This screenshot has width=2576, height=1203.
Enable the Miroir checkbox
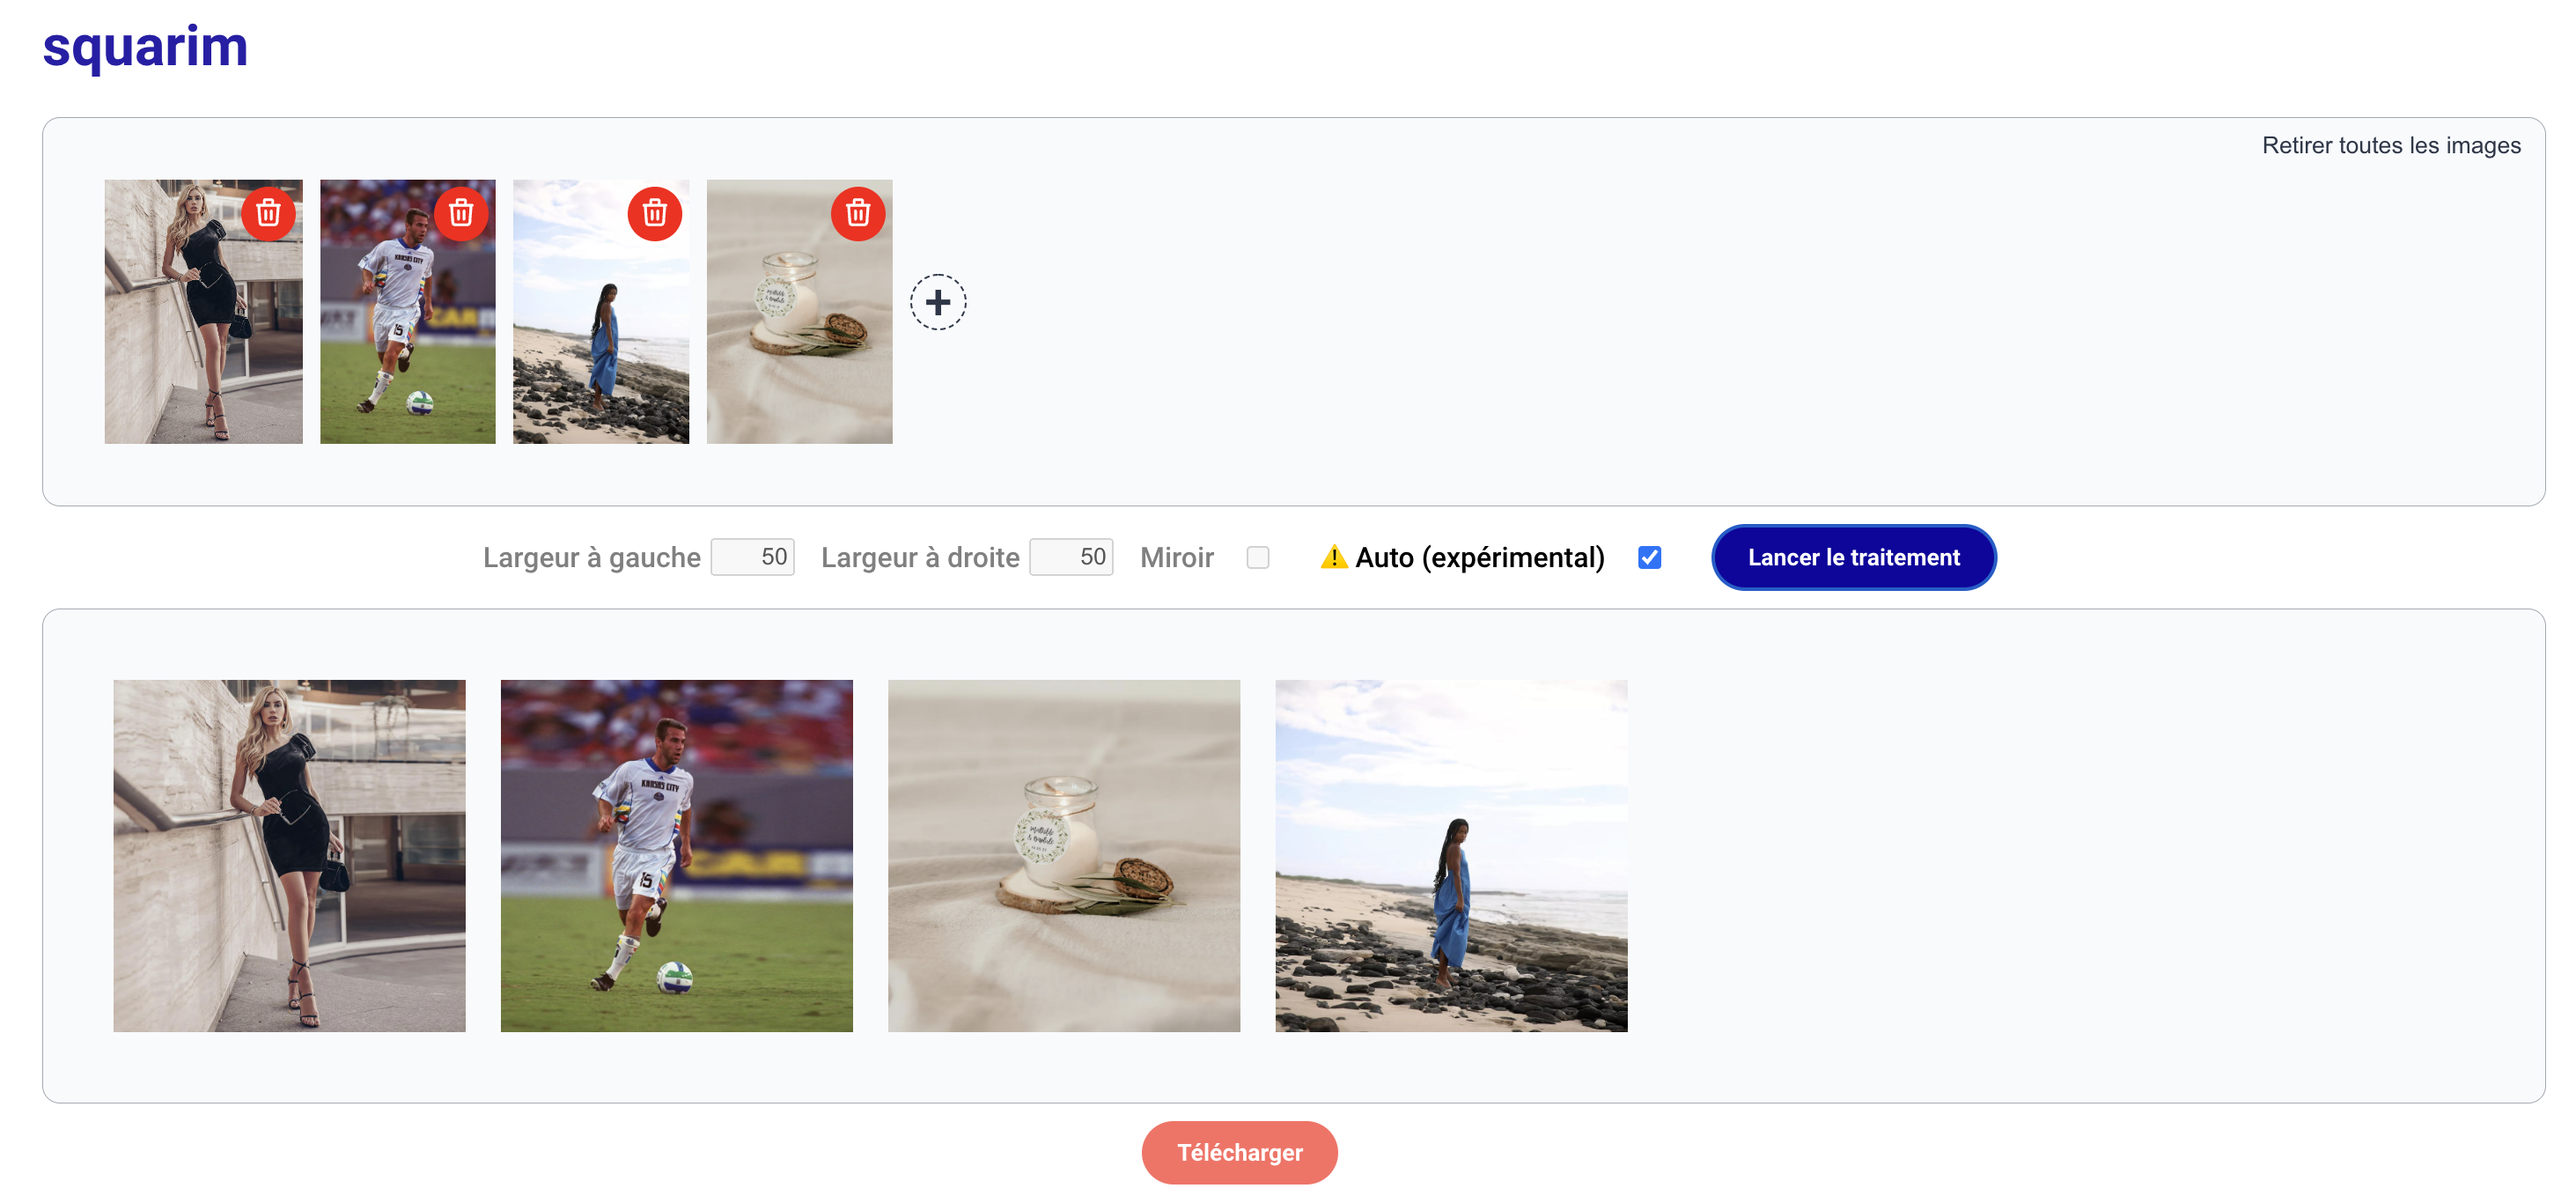coord(1258,558)
